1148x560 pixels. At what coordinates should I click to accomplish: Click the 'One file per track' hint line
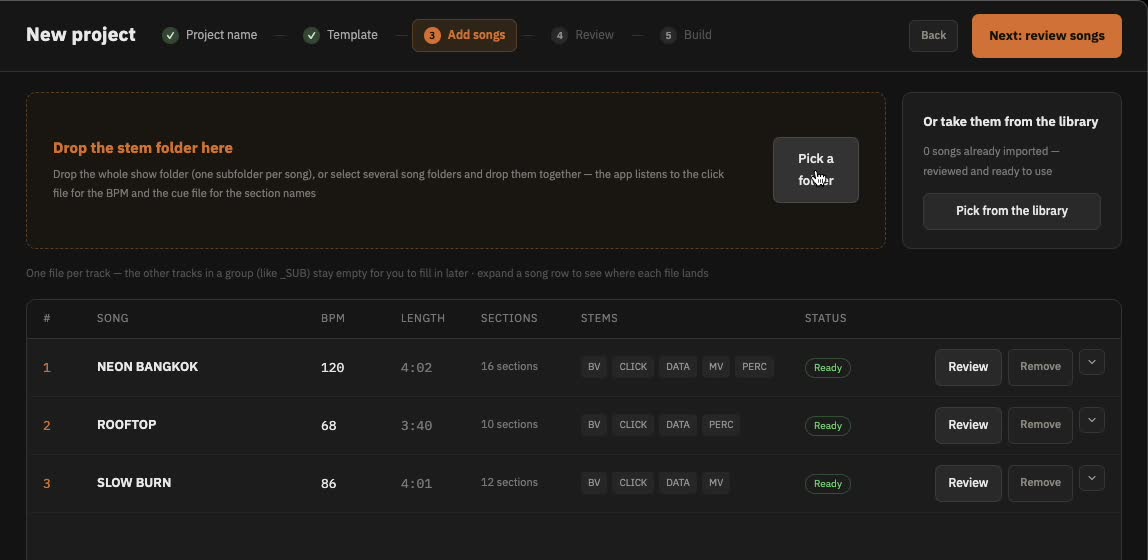(x=367, y=273)
